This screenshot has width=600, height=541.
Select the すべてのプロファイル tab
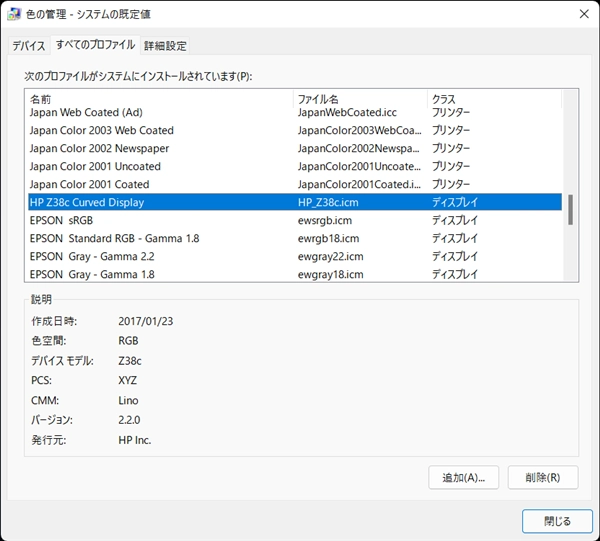(x=95, y=45)
